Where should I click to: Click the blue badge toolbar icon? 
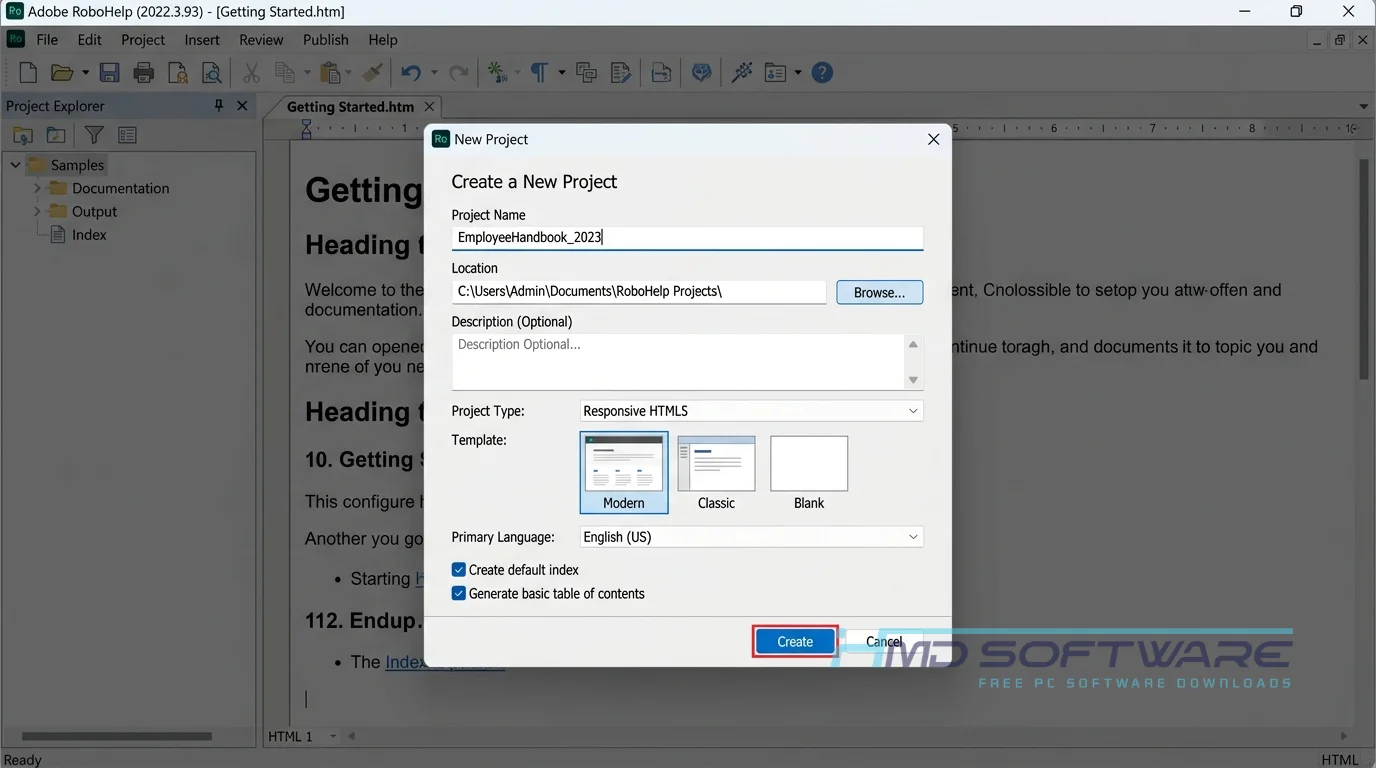(702, 73)
